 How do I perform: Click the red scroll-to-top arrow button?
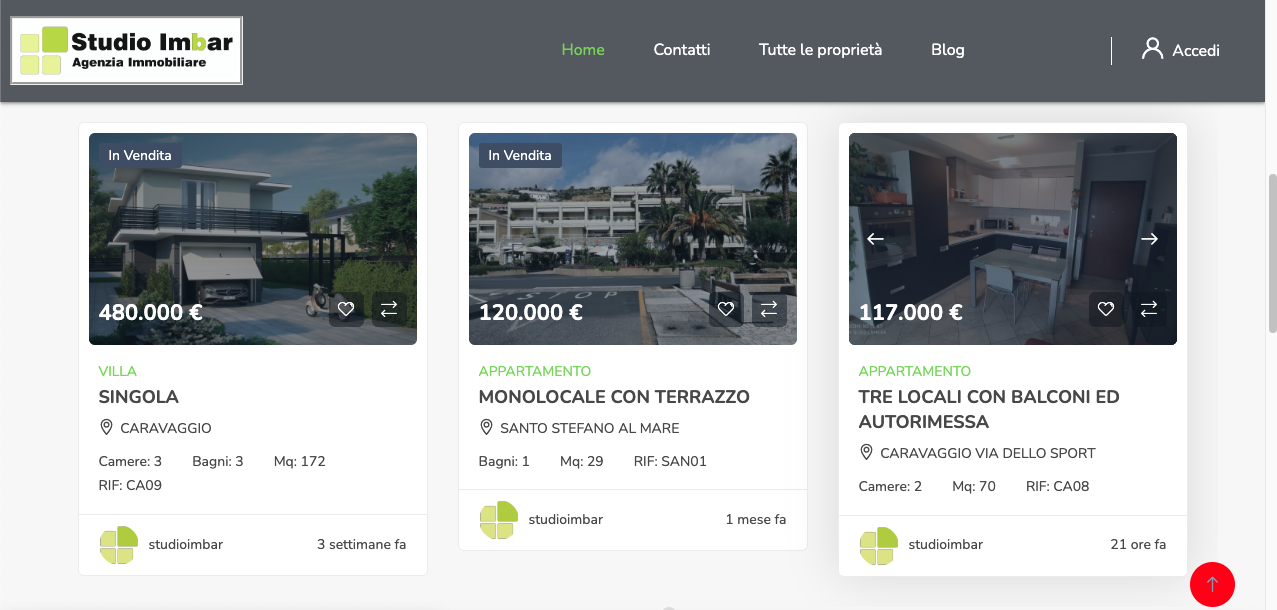1212,584
